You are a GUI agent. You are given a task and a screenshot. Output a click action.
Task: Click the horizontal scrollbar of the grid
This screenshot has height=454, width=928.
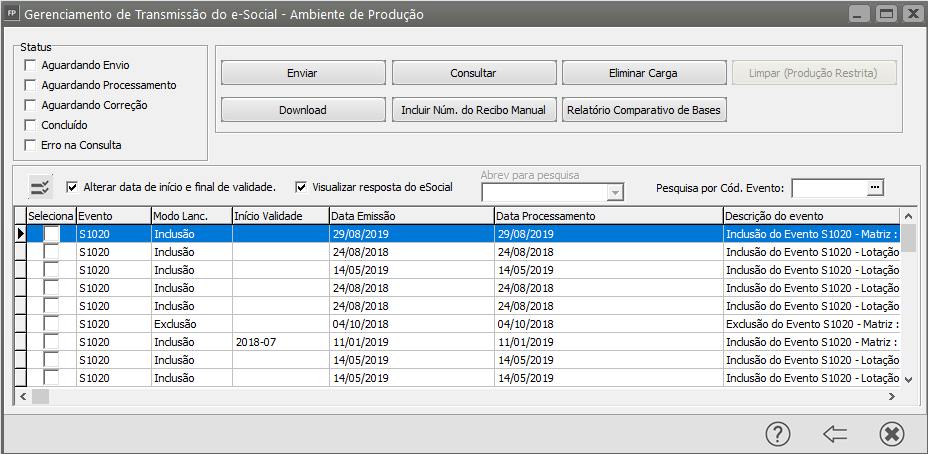coord(450,397)
